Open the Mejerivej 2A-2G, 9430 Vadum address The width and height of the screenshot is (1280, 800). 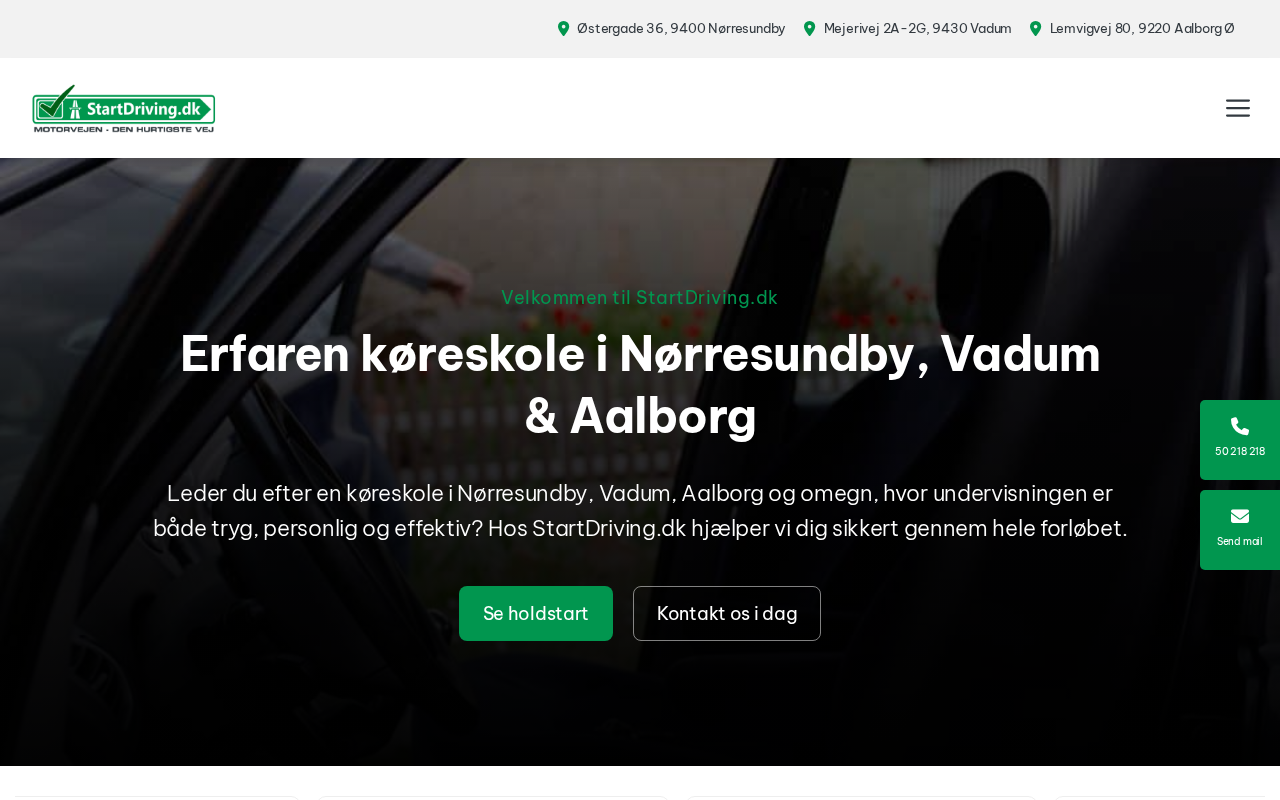pos(918,28)
